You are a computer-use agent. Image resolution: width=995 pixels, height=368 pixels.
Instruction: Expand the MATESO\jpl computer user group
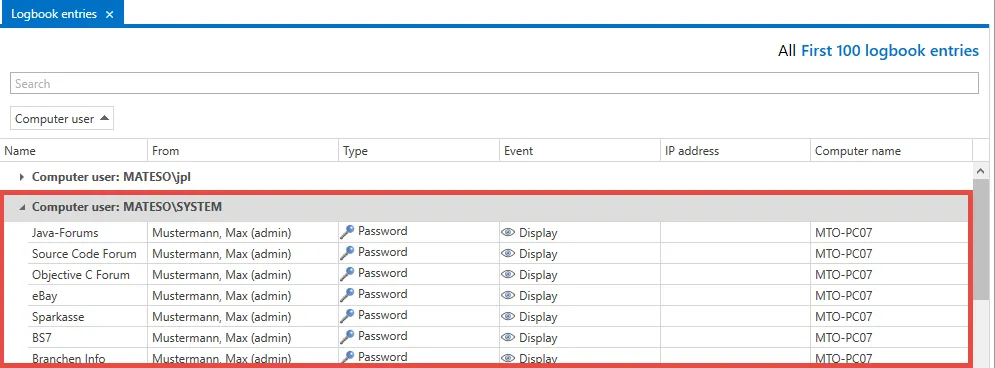(x=22, y=178)
